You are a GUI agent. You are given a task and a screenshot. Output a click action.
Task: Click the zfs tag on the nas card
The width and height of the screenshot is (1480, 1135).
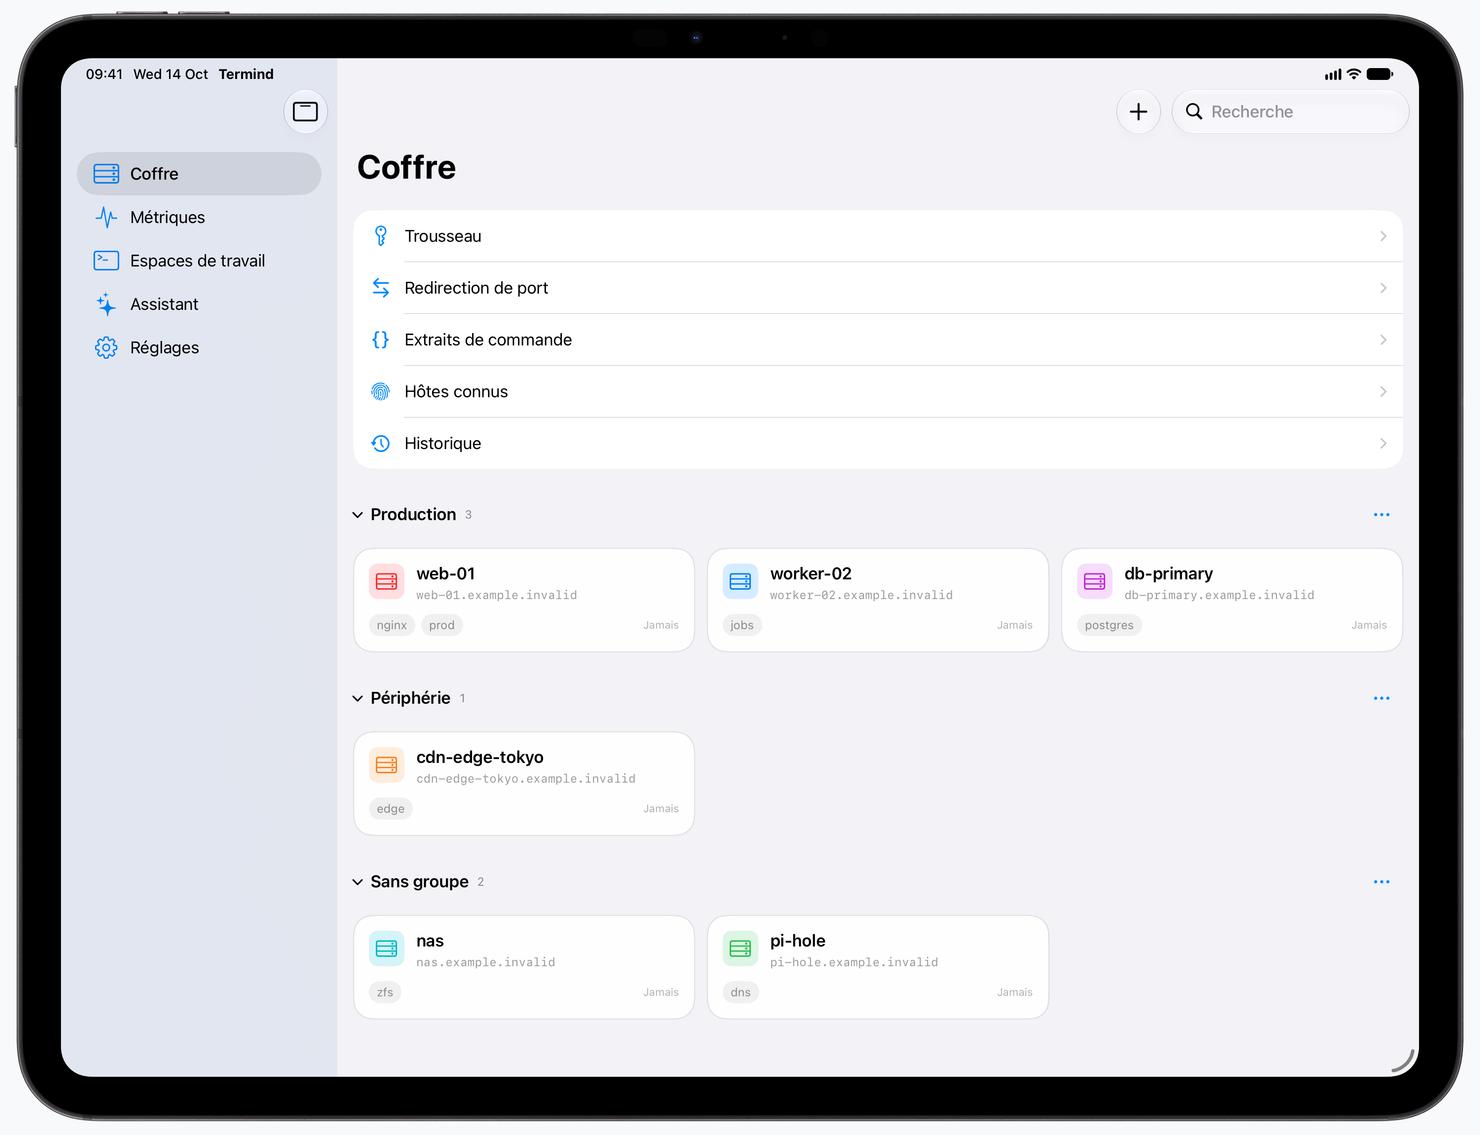[385, 993]
